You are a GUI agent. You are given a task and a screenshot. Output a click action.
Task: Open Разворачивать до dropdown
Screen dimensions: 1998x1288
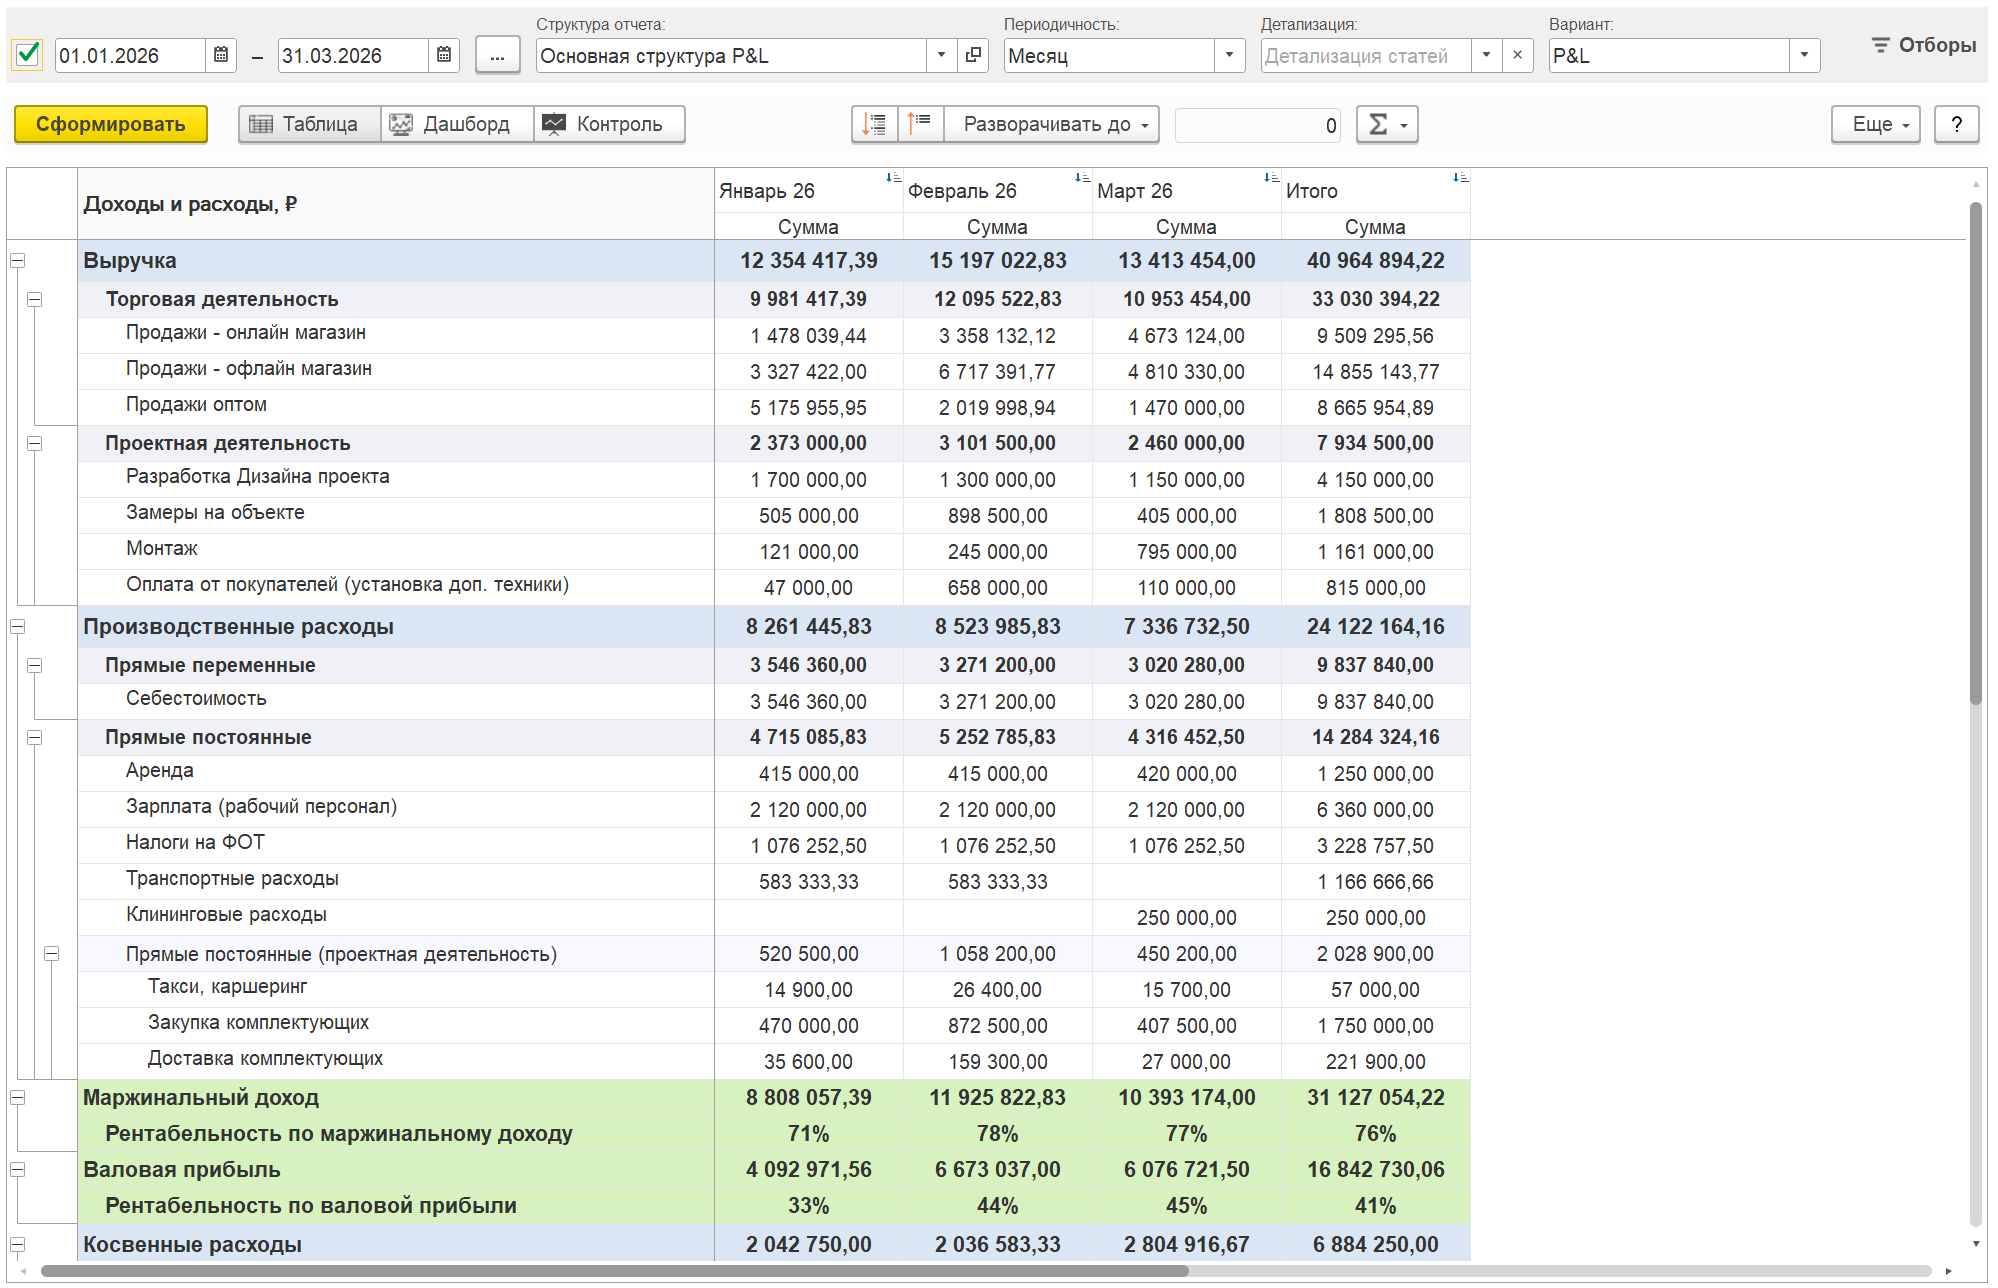coord(1052,124)
